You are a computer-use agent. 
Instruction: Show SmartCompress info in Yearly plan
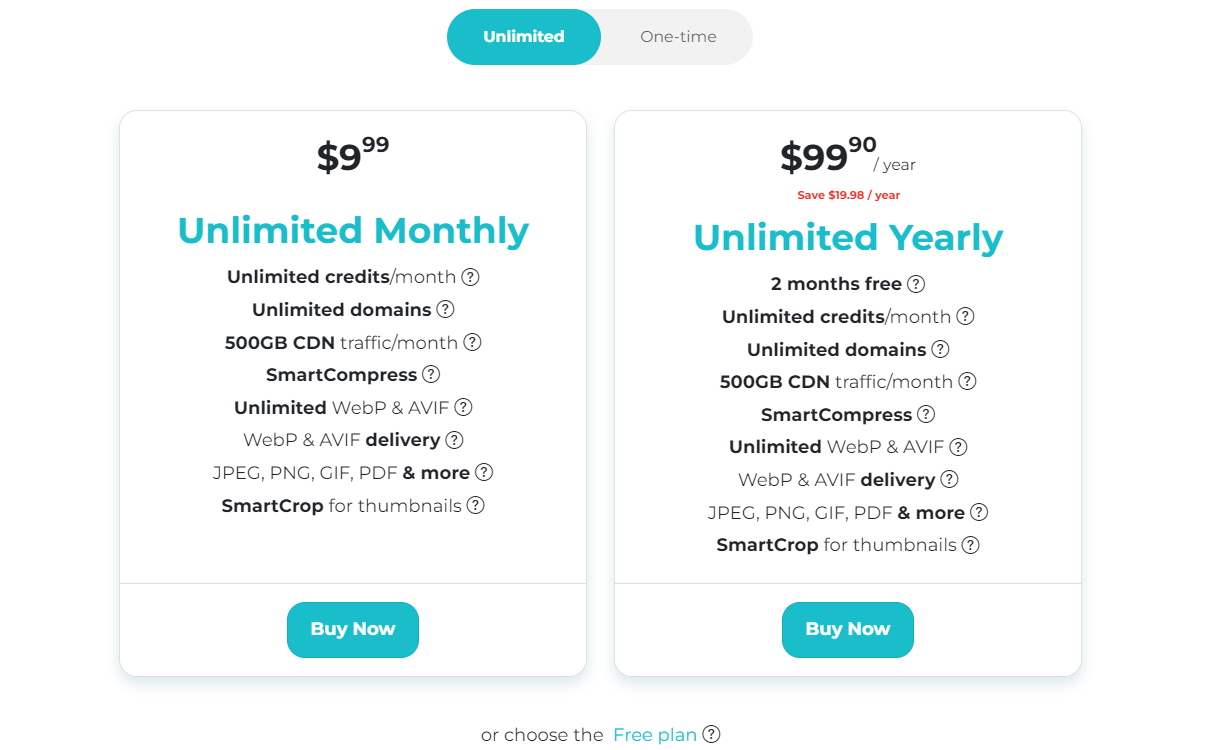click(926, 415)
